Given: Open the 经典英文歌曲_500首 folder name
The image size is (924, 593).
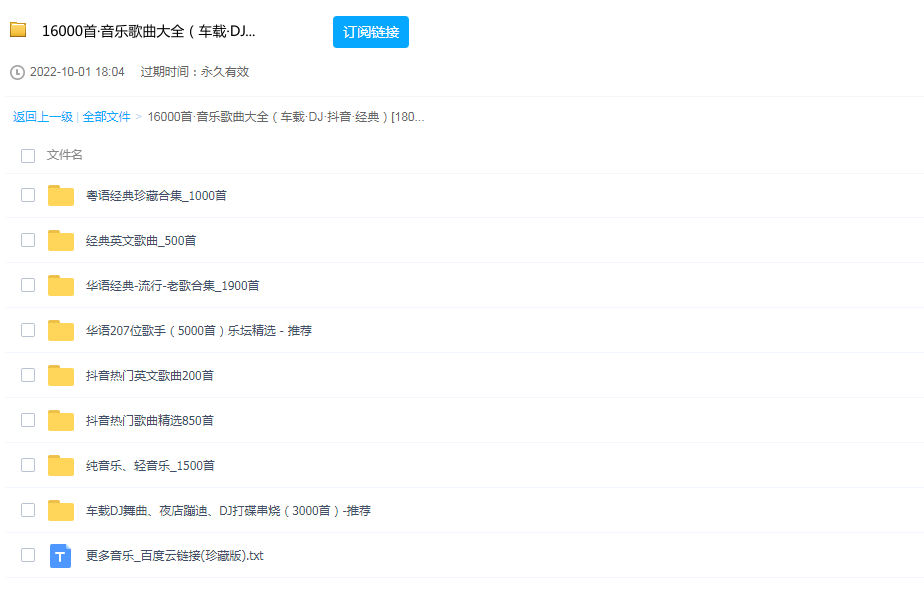Looking at the screenshot, I should point(141,241).
